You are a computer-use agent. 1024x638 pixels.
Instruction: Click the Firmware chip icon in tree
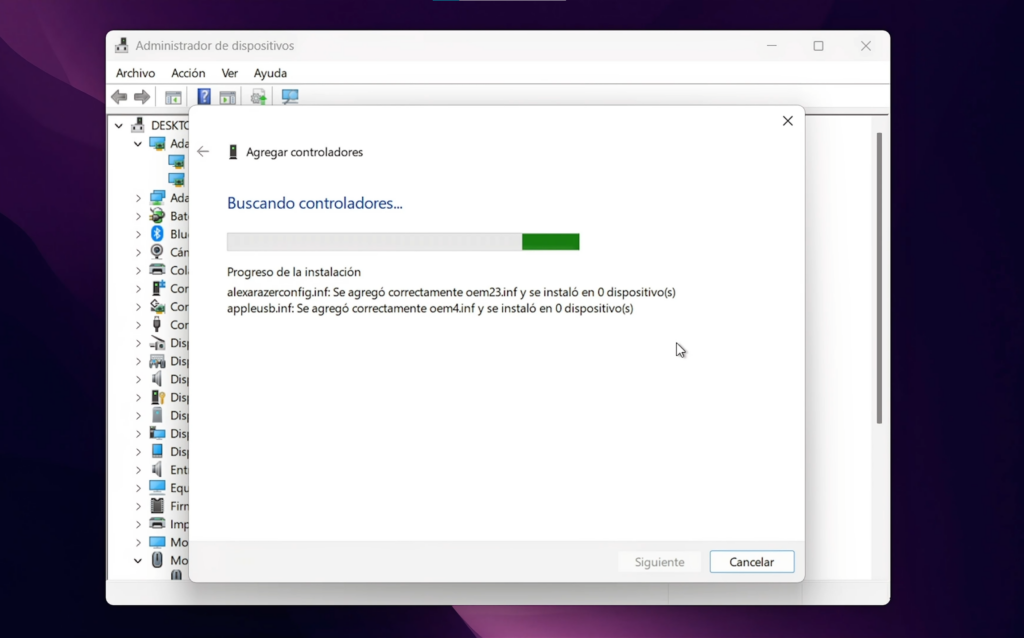(157, 506)
